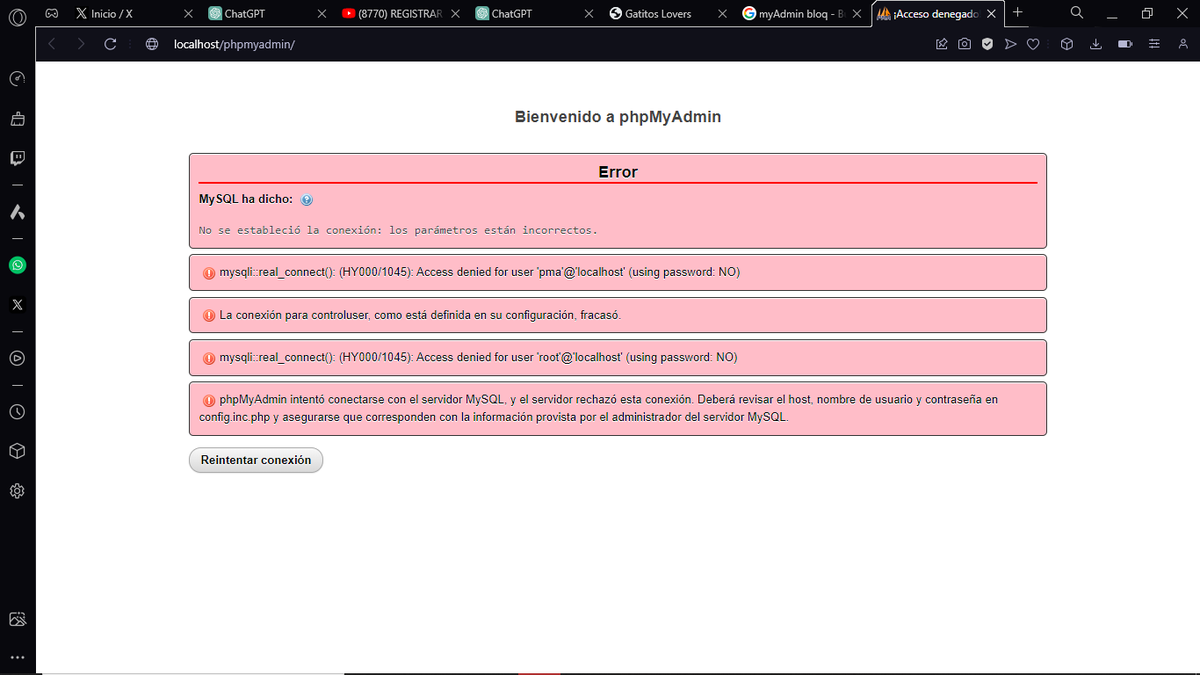Open Twitch panel in sidebar
Viewport: 1200px width, 675px height.
[17, 158]
